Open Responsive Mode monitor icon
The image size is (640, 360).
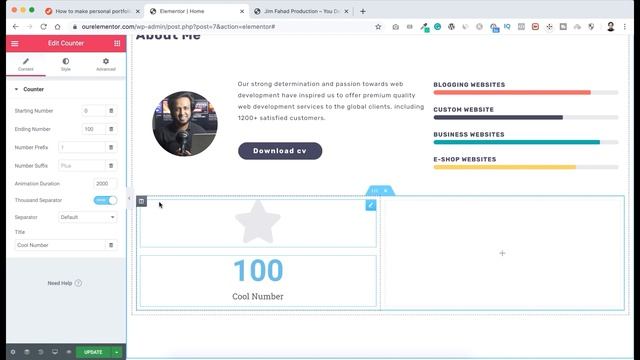(55, 352)
